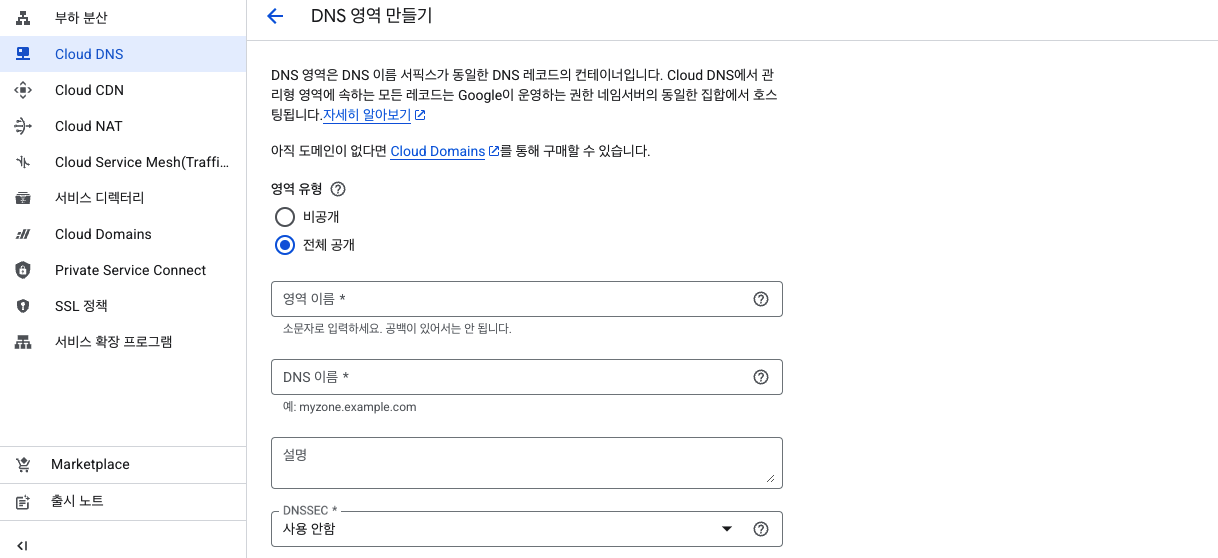Click the Cloud NAT sidebar icon
Image resolution: width=1218 pixels, height=558 pixels.
23,126
